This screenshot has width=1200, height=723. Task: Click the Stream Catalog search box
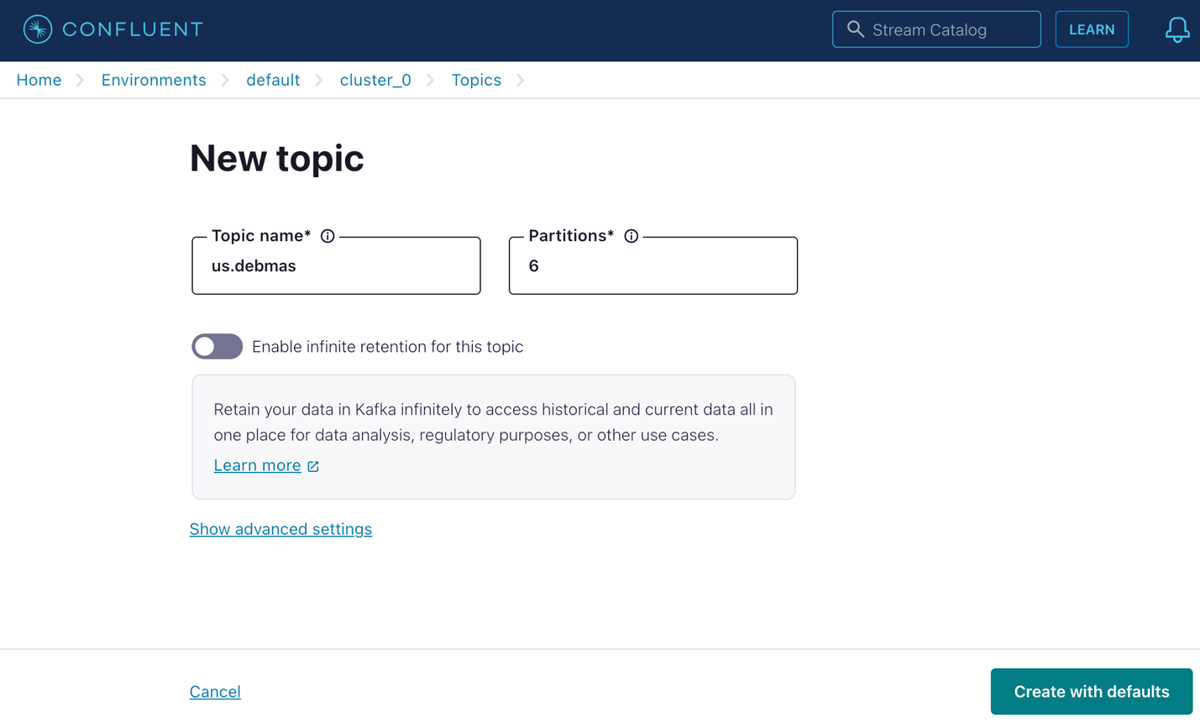940,29
